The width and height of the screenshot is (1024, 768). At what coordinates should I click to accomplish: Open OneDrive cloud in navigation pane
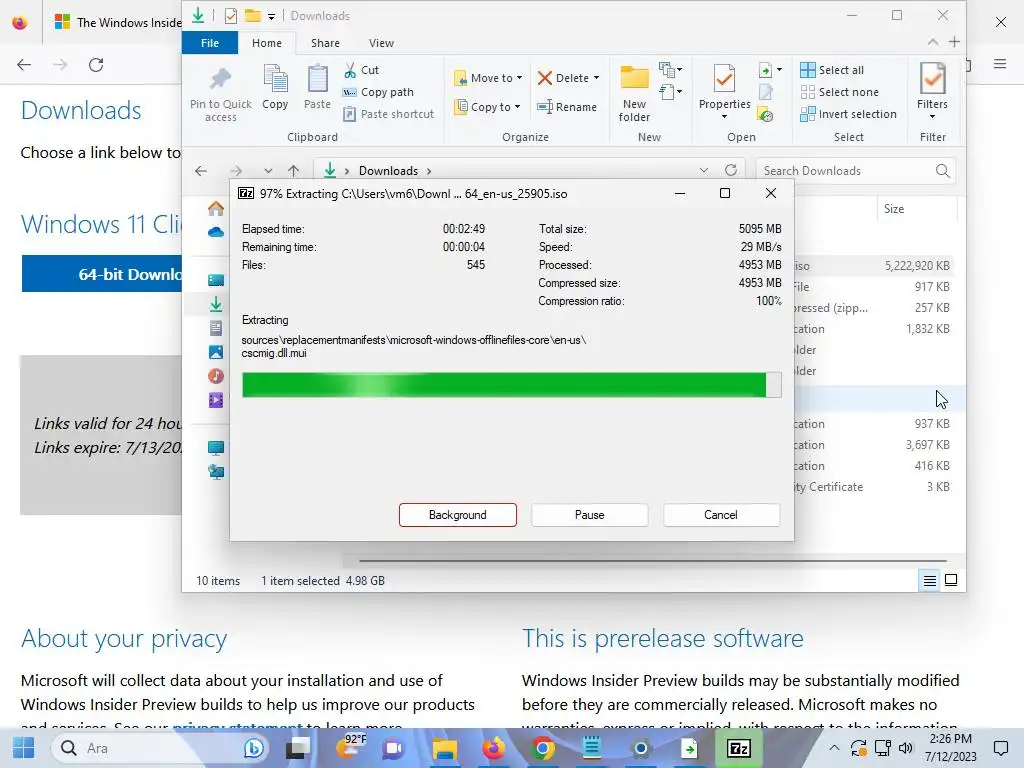click(216, 232)
